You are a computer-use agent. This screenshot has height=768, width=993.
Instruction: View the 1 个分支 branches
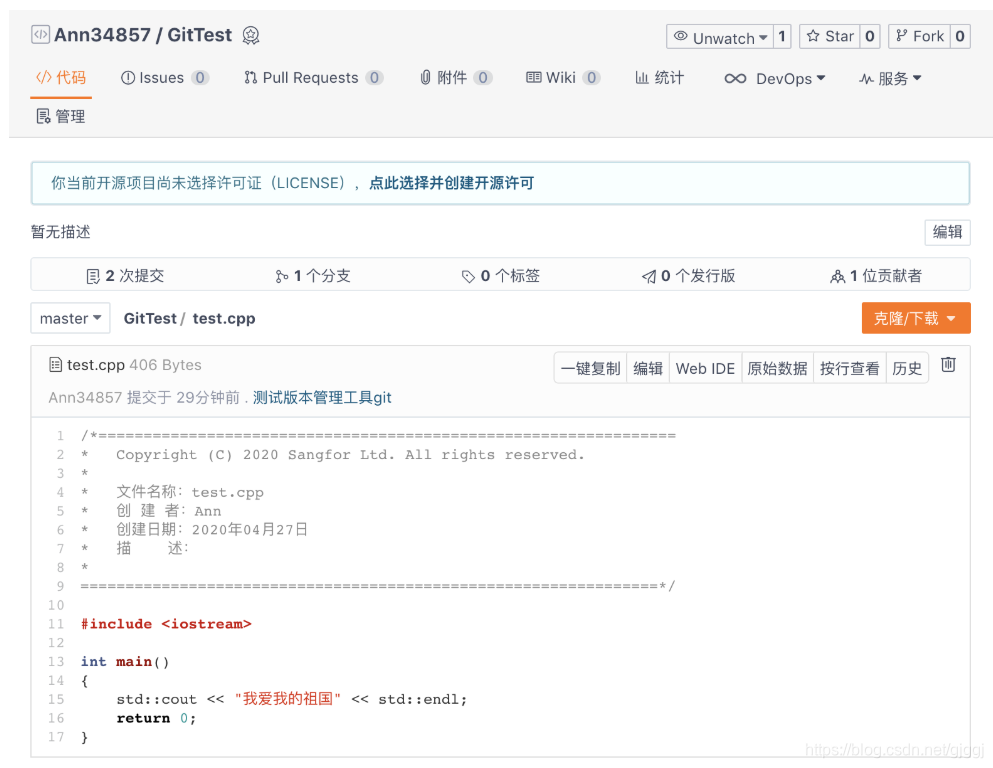(x=313, y=276)
